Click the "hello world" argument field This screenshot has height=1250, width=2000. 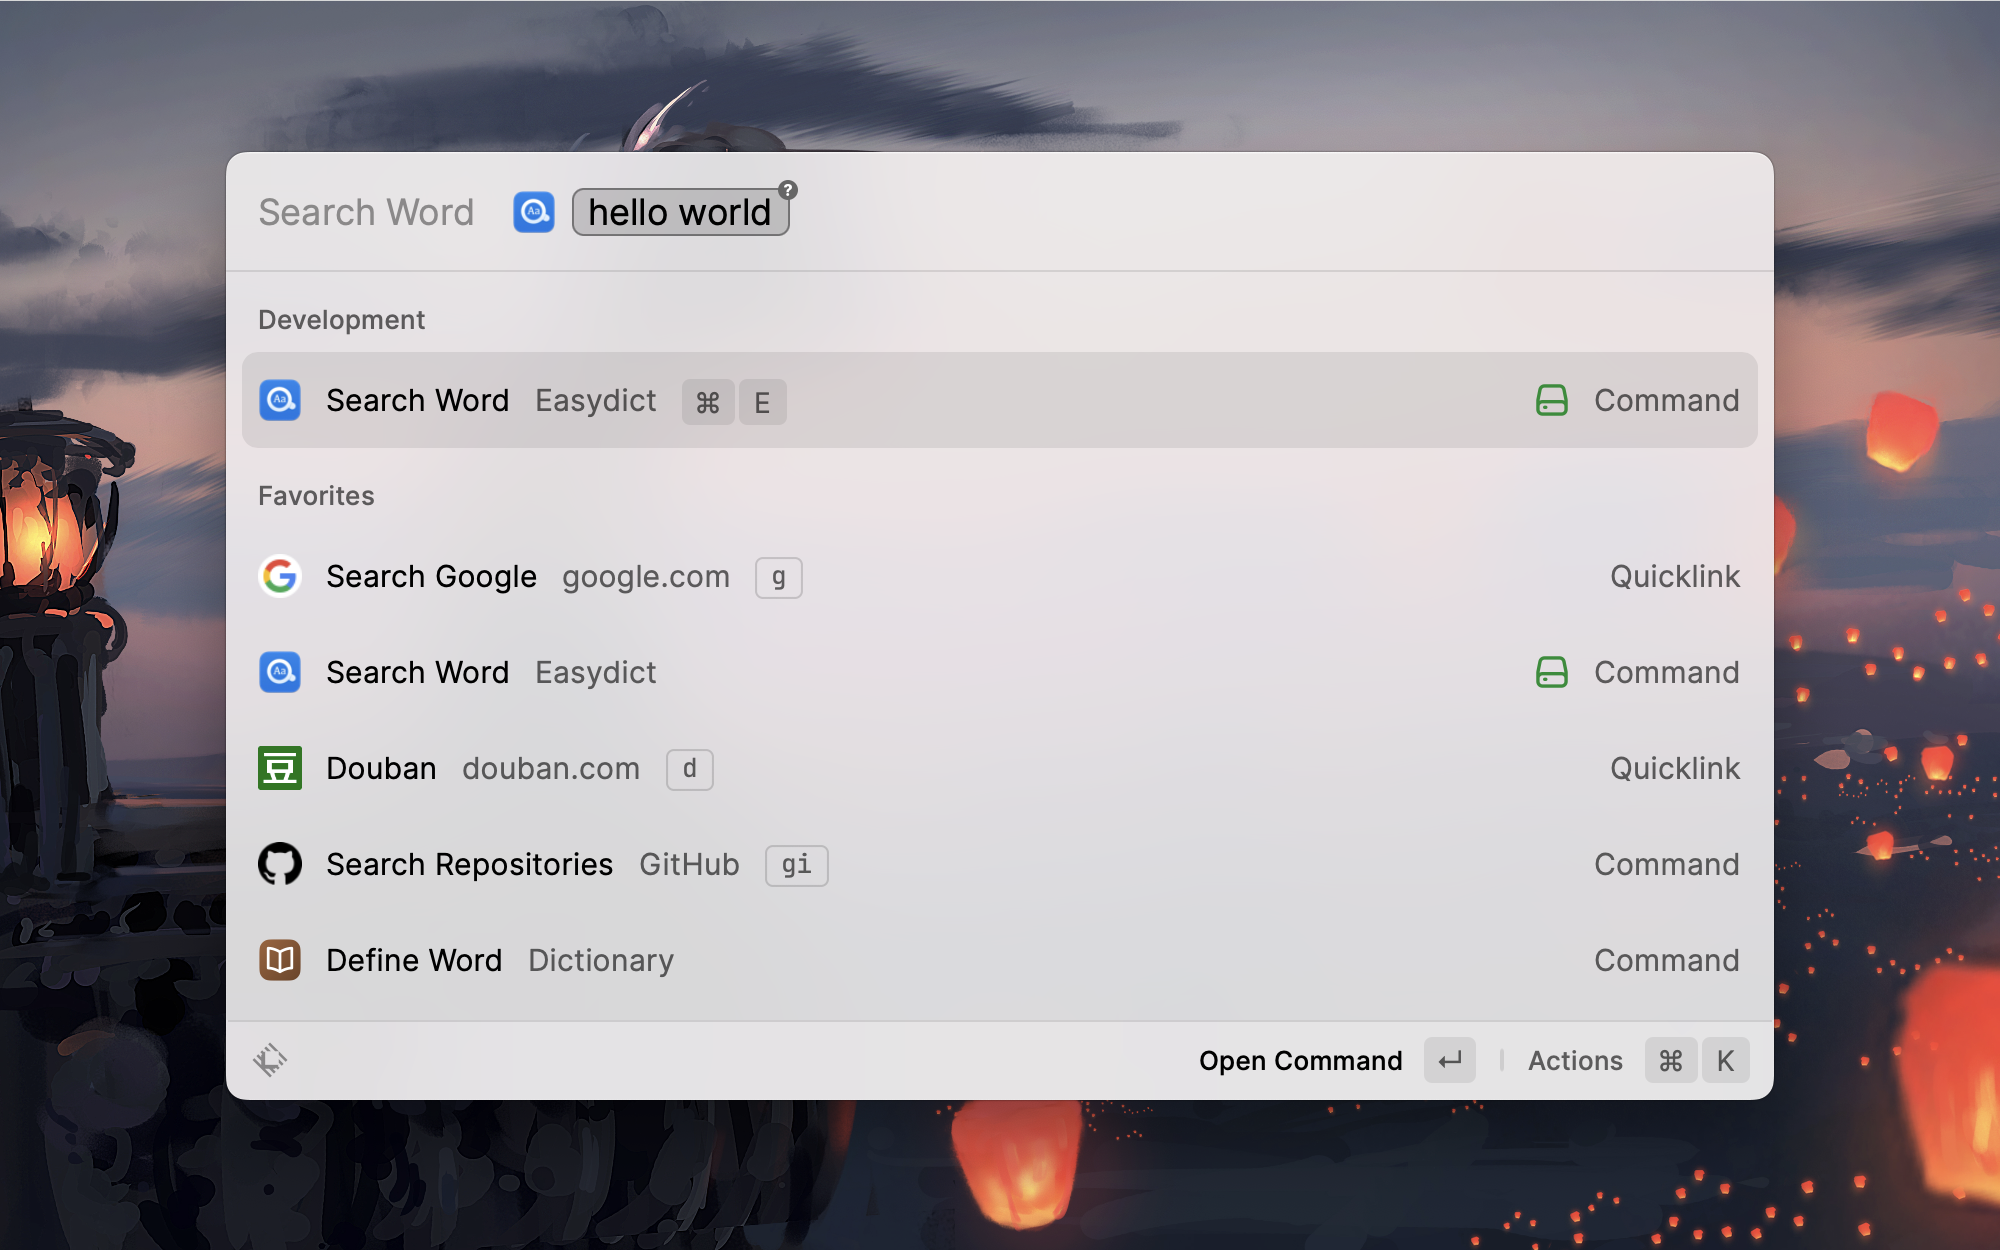680,212
